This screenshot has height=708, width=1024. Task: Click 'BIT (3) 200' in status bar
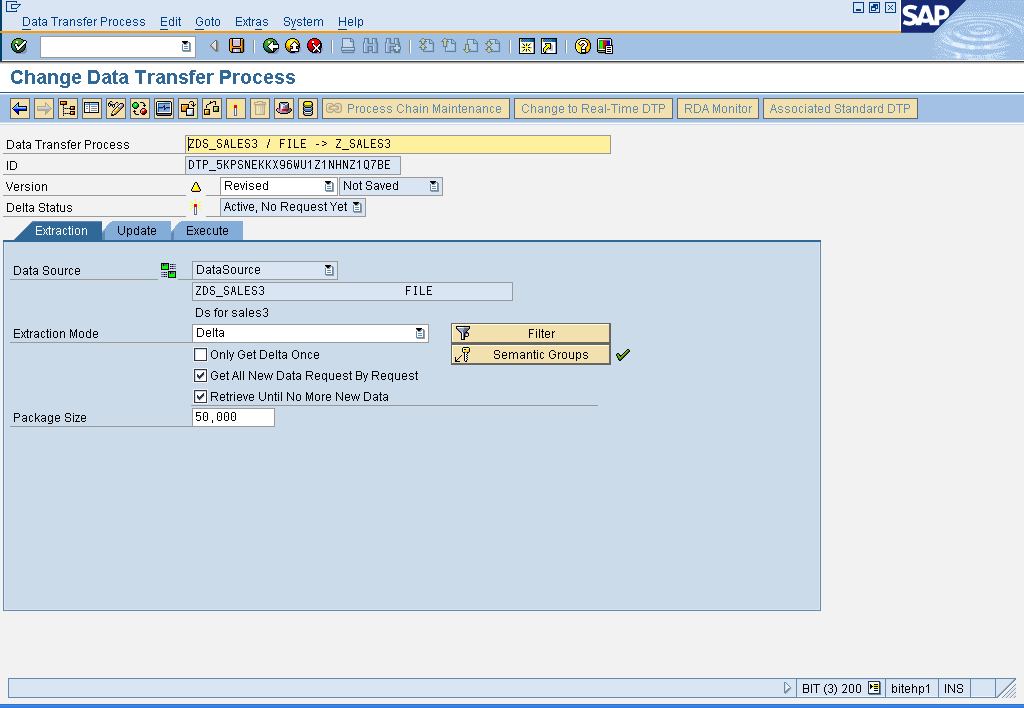point(831,688)
